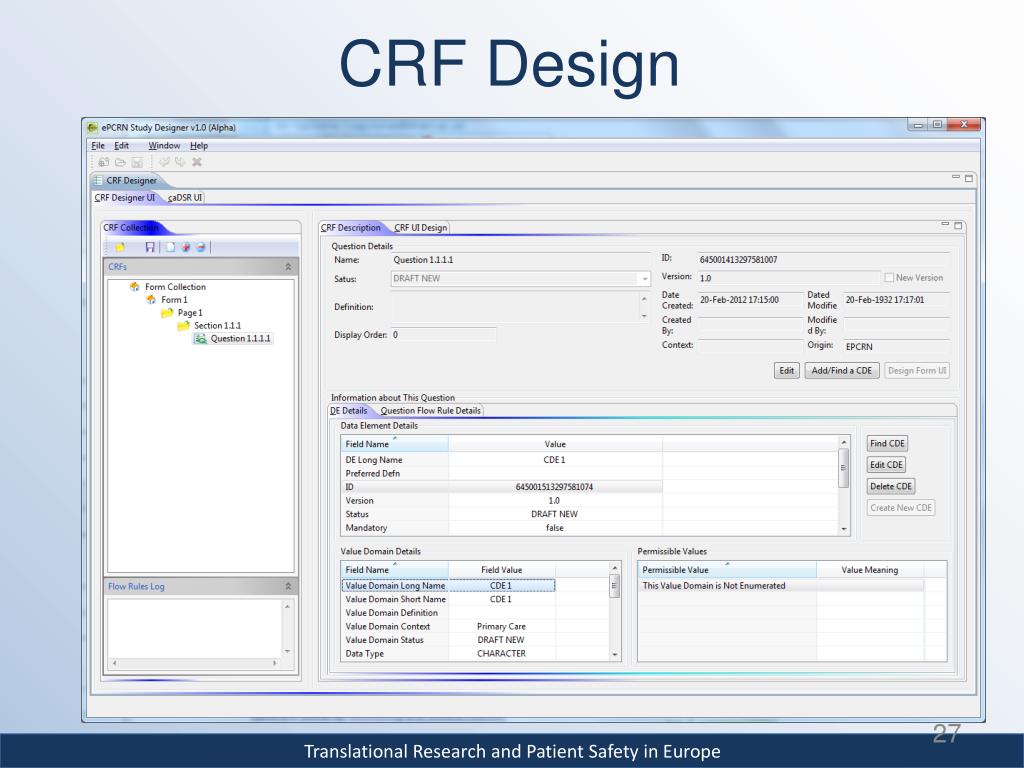The height and width of the screenshot is (768, 1024).
Task: Select the CRF Description tab
Action: click(351, 227)
